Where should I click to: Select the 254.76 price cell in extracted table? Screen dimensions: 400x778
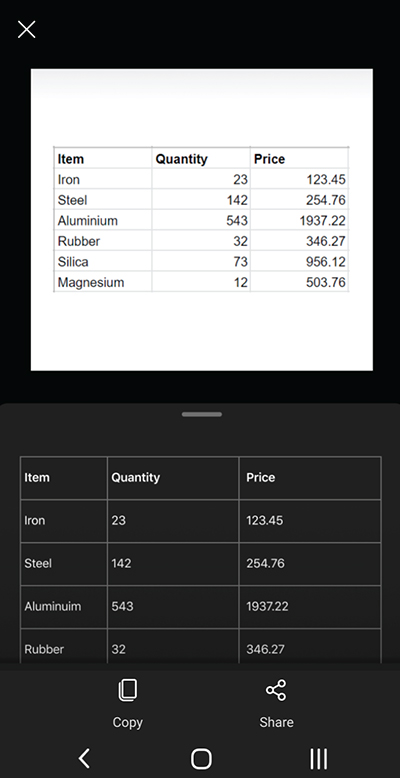[310, 564]
